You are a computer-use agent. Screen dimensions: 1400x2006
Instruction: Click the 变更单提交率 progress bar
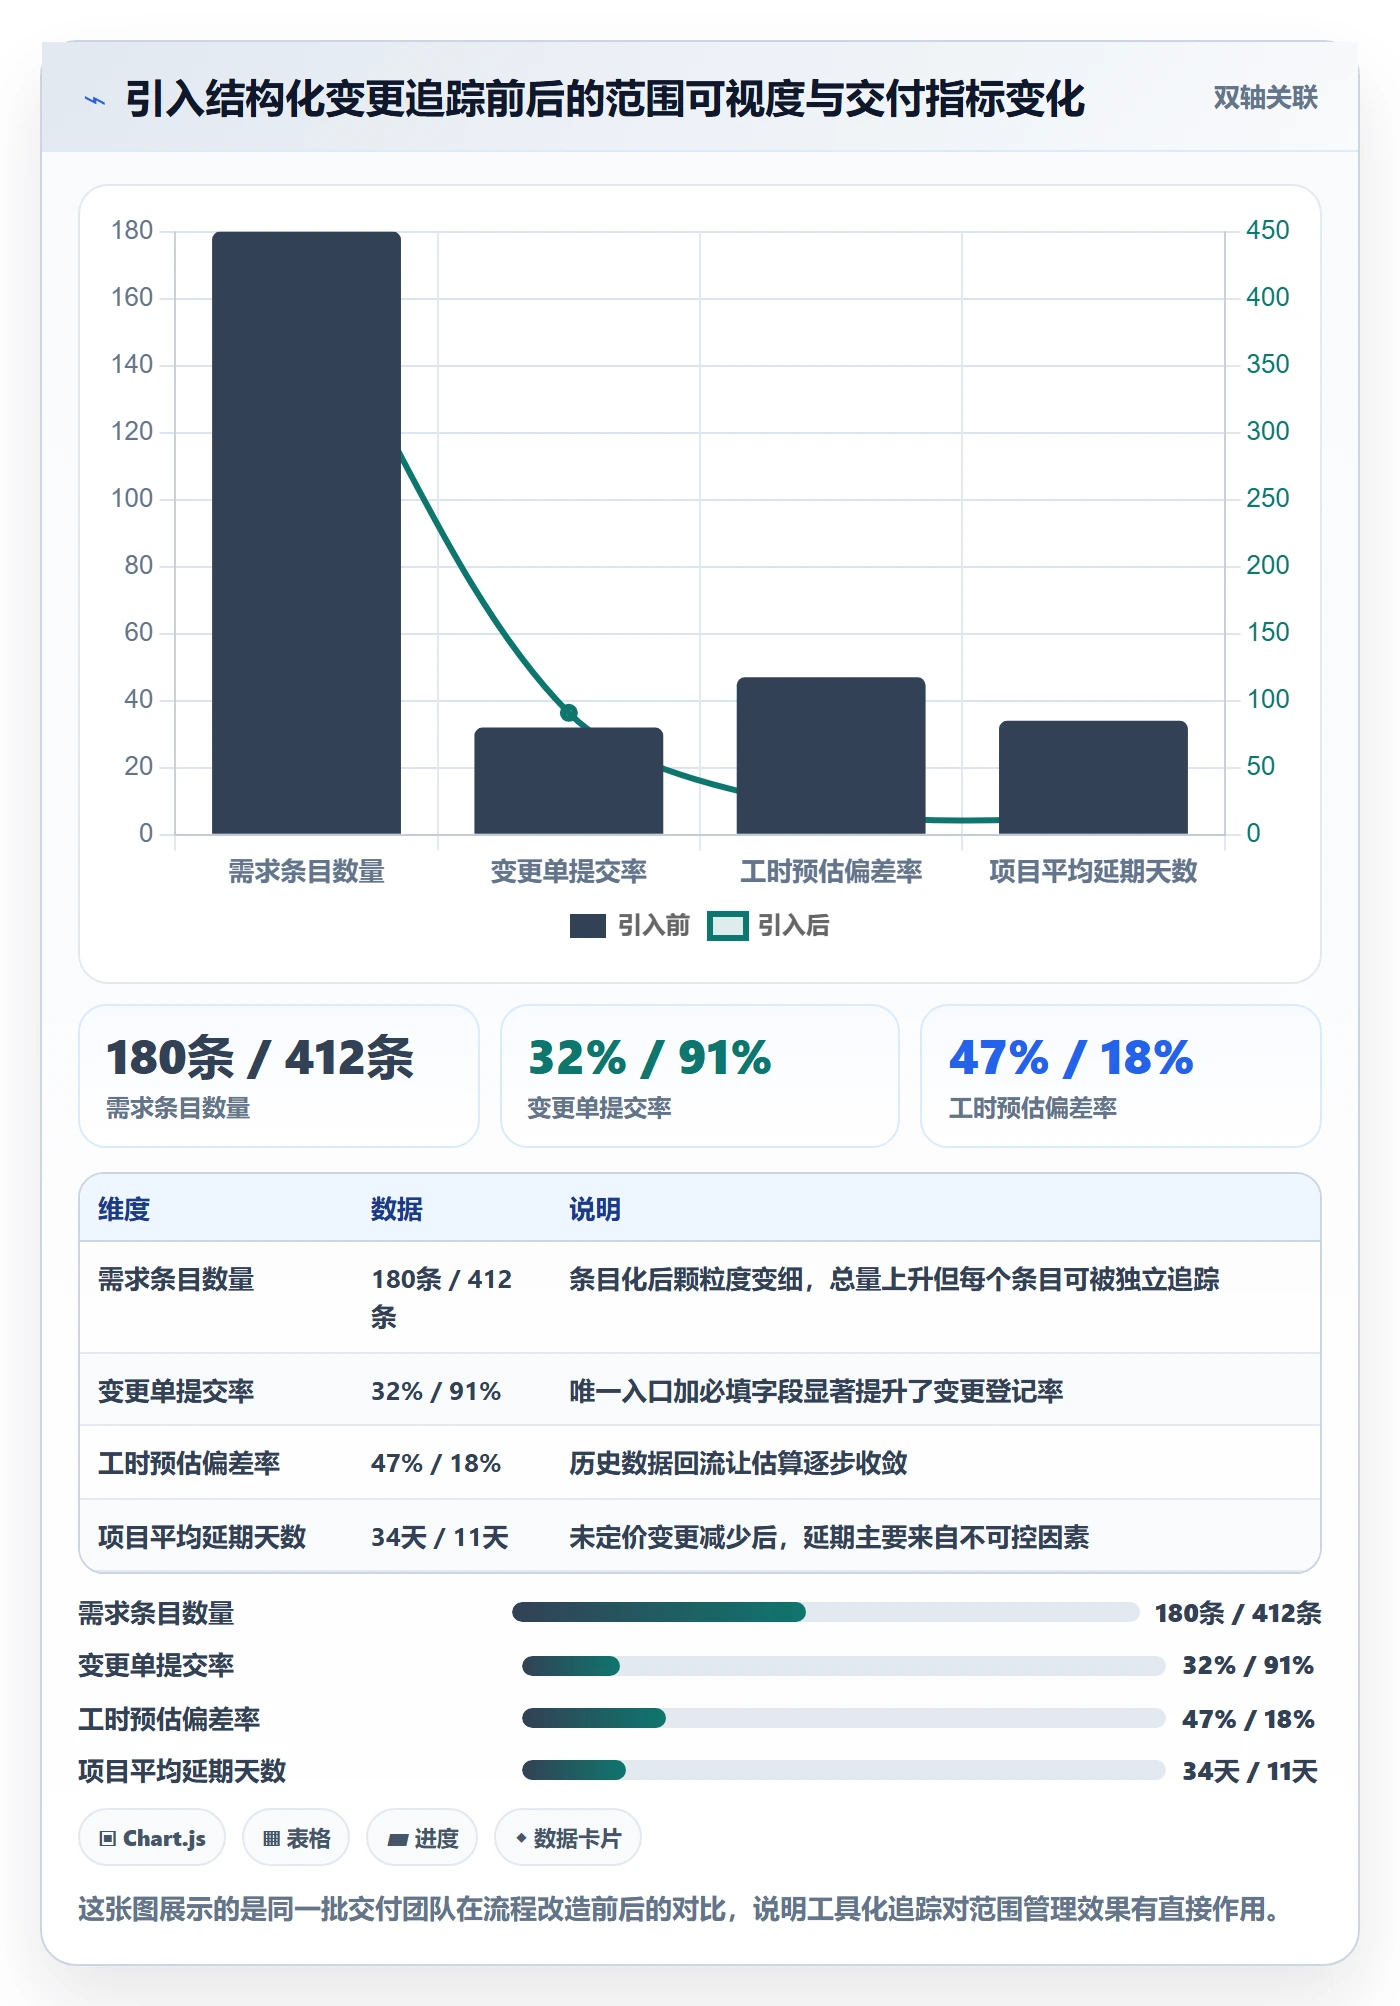click(x=843, y=1666)
